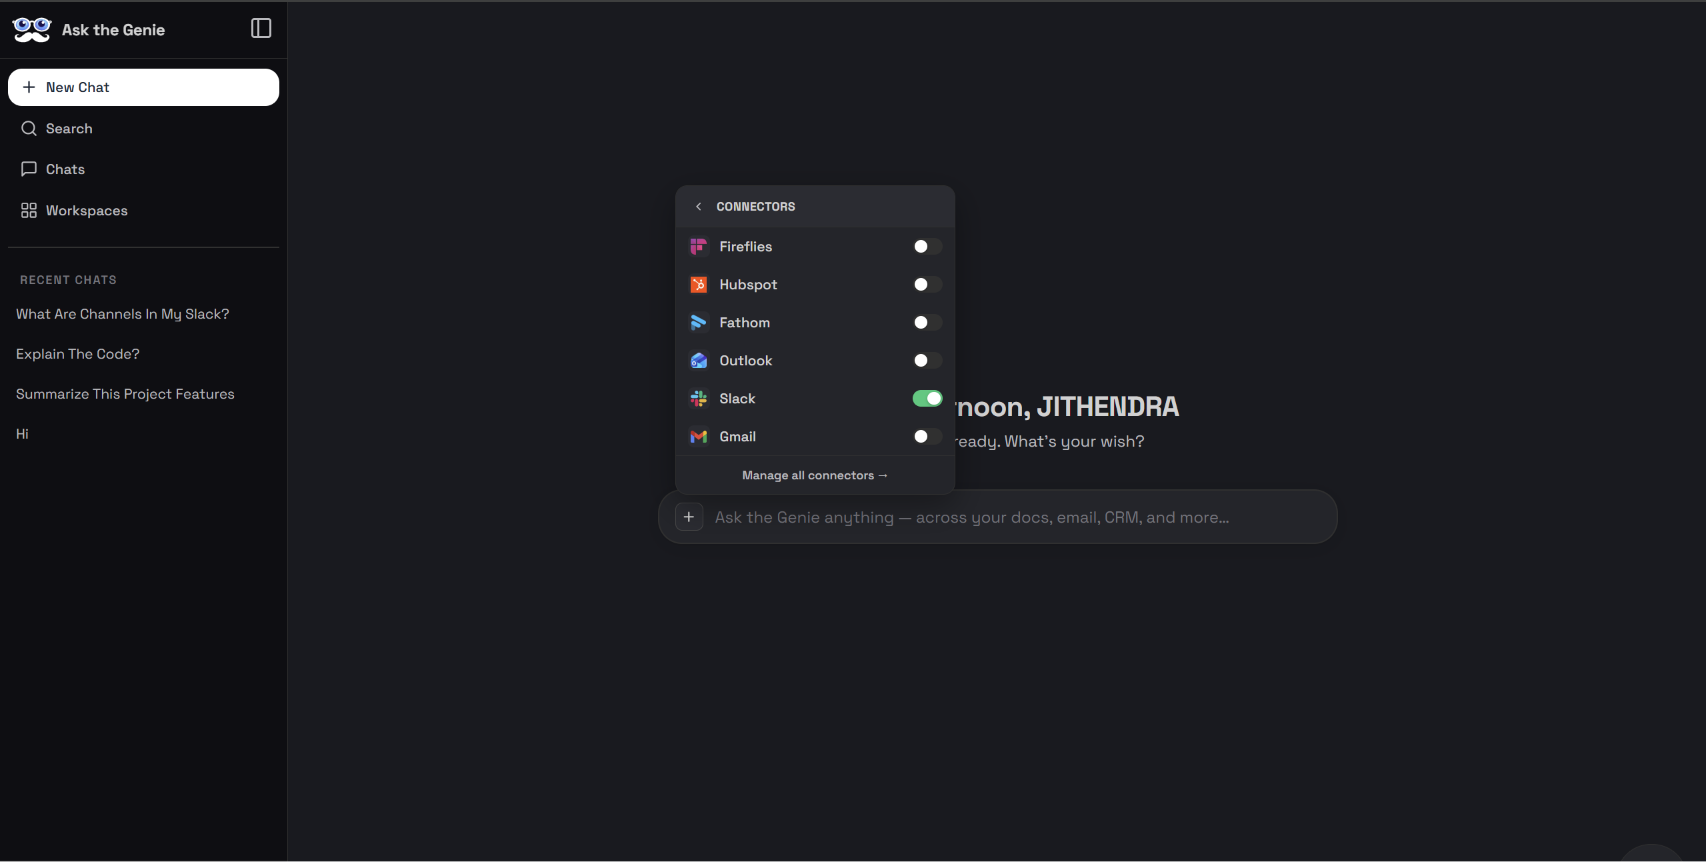
Task: Click the Ask the Genie mascot logo
Action: pos(32,30)
